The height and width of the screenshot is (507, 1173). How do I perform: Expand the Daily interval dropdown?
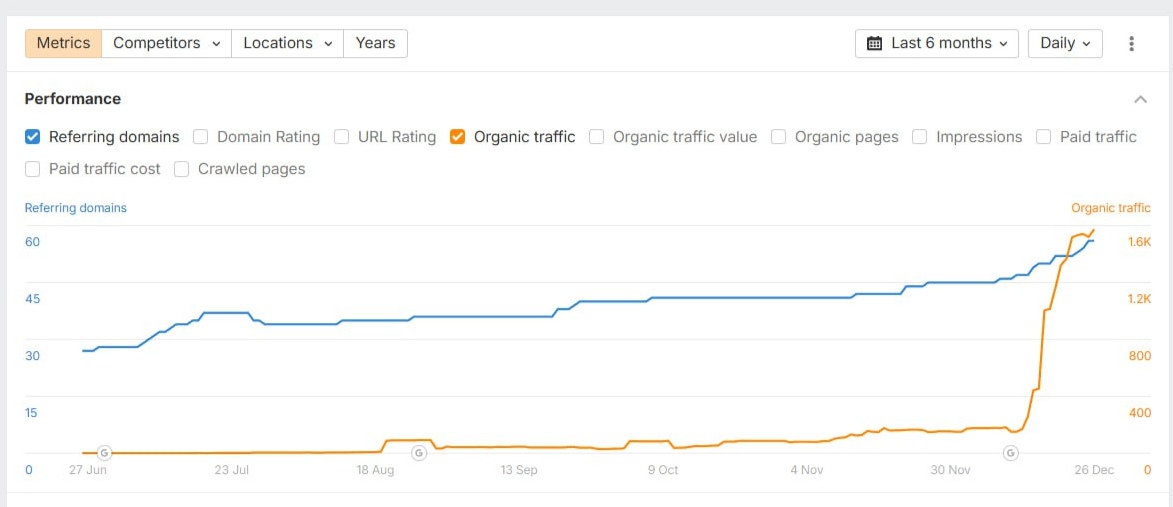1064,44
